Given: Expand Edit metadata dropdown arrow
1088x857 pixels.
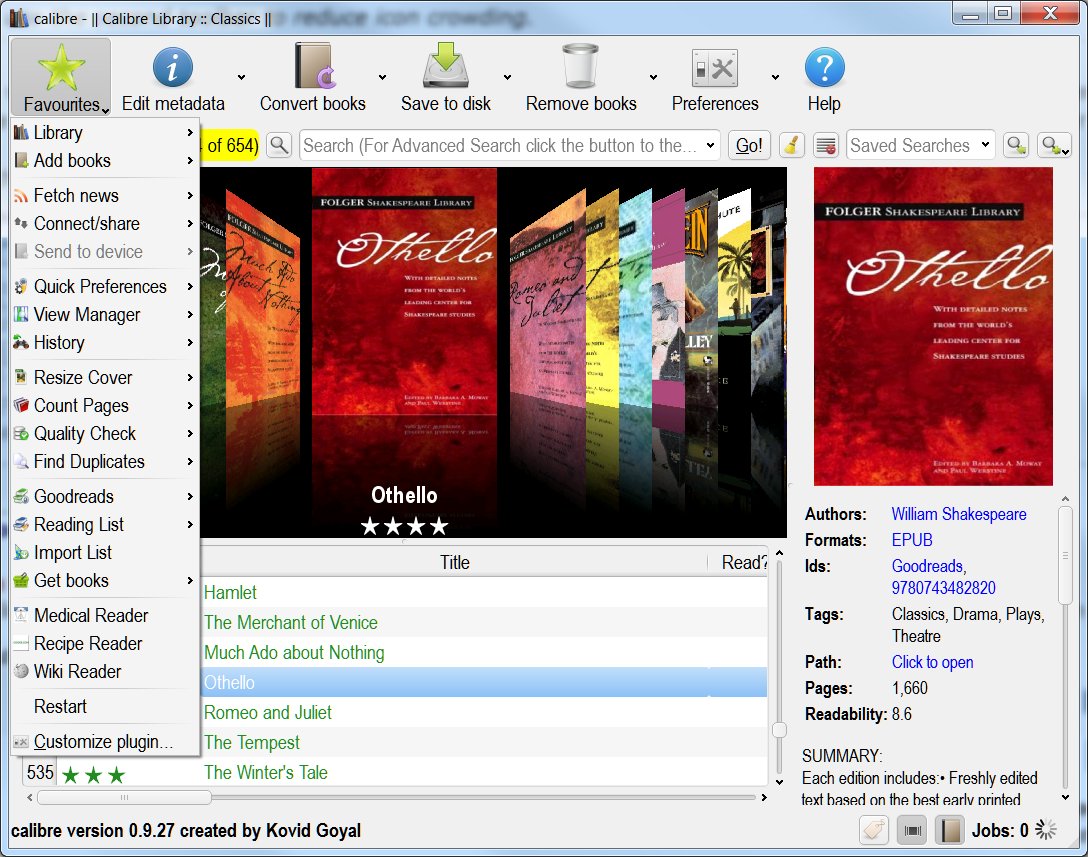Looking at the screenshot, I should 241,77.
